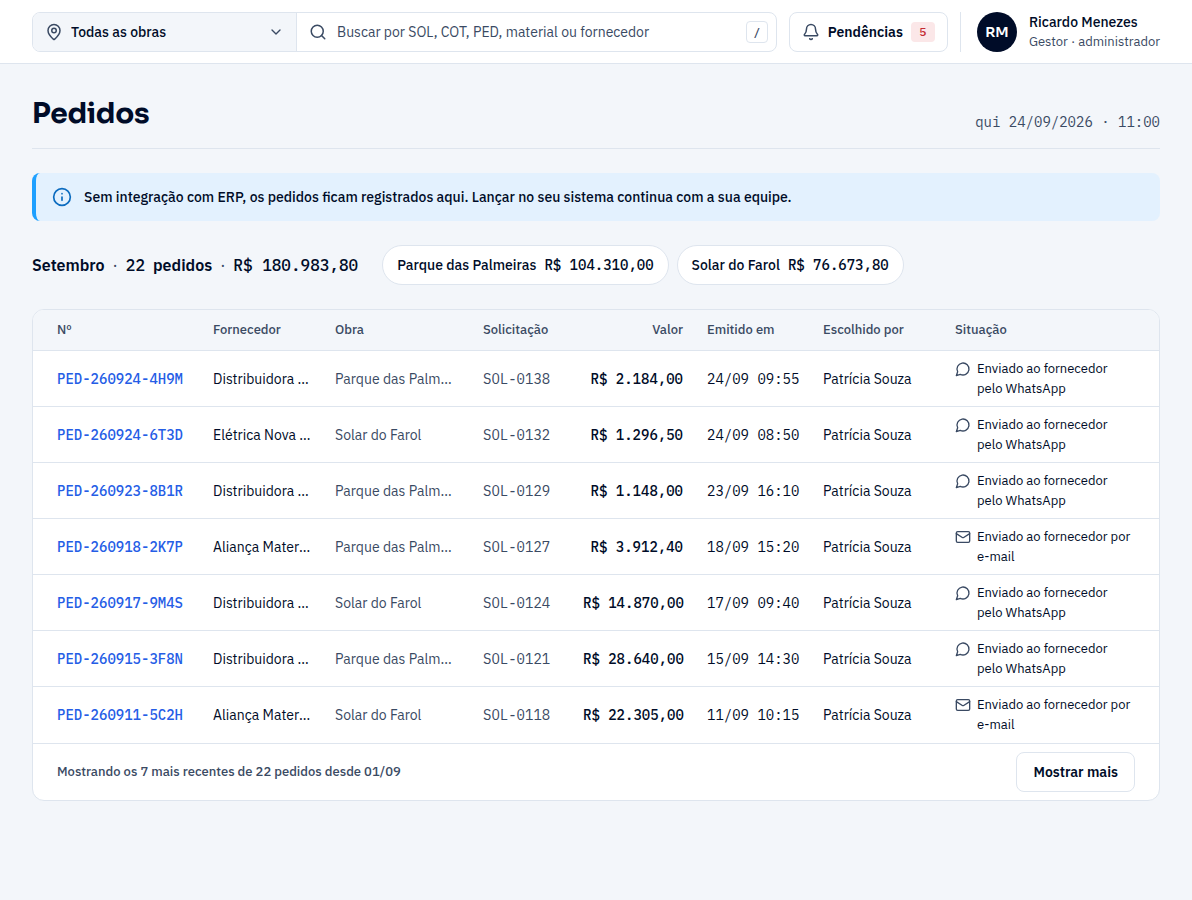Open order PED-260915-3F8N
1192x900 pixels.
tap(120, 659)
